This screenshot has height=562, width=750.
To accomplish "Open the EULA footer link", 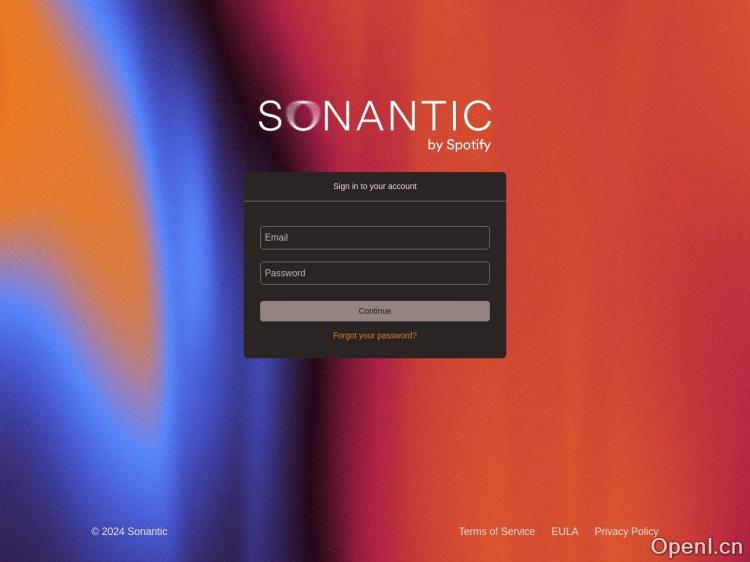I will pyautogui.click(x=564, y=531).
